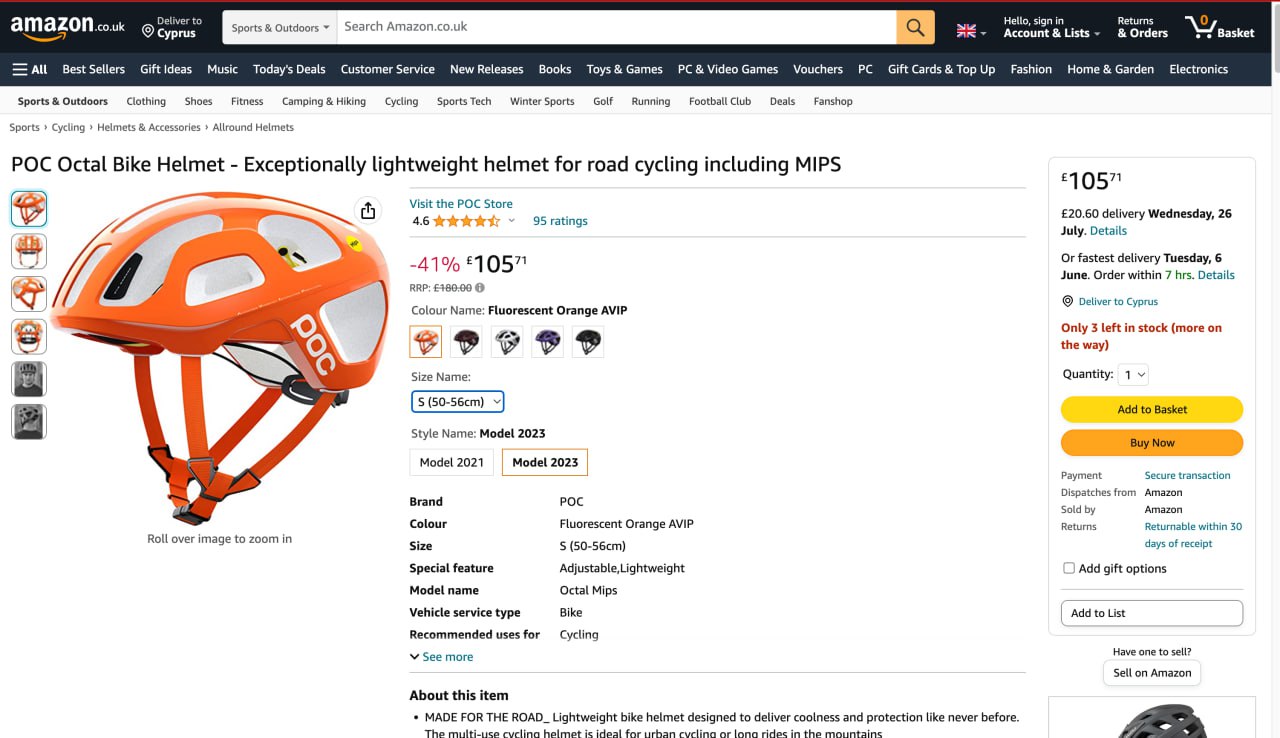The width and height of the screenshot is (1280, 738).
Task: Open Today's Deals in navigation bar
Action: pos(289,69)
